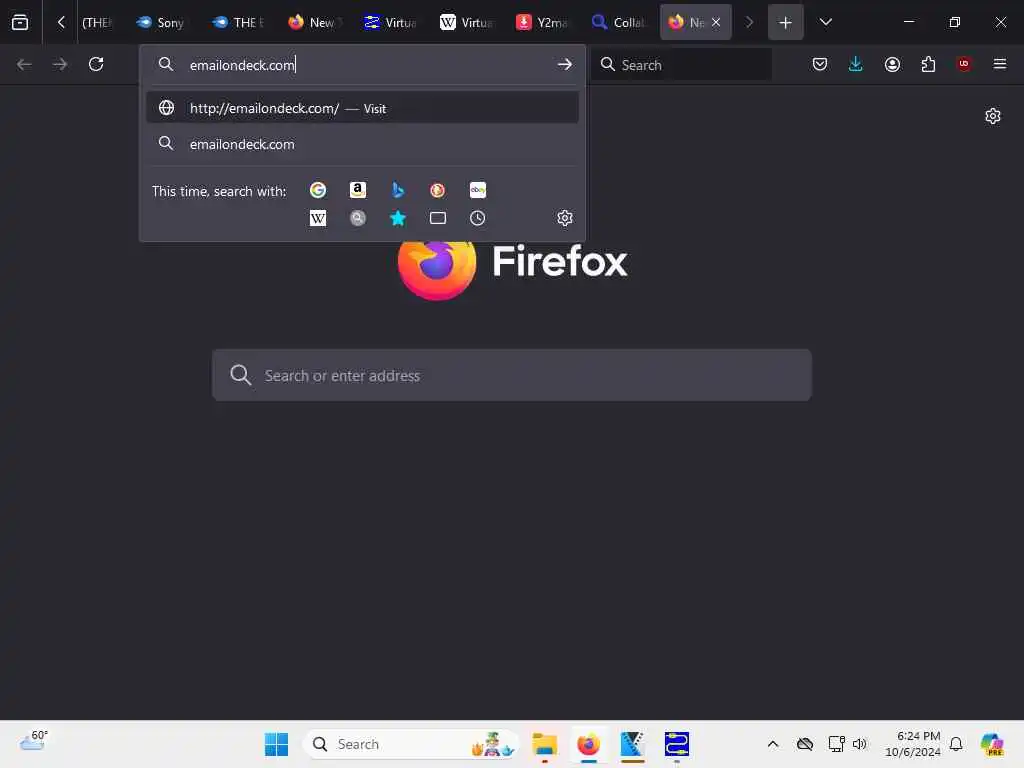Open the uBlock Origin extension
1024x768 pixels.
tap(964, 64)
